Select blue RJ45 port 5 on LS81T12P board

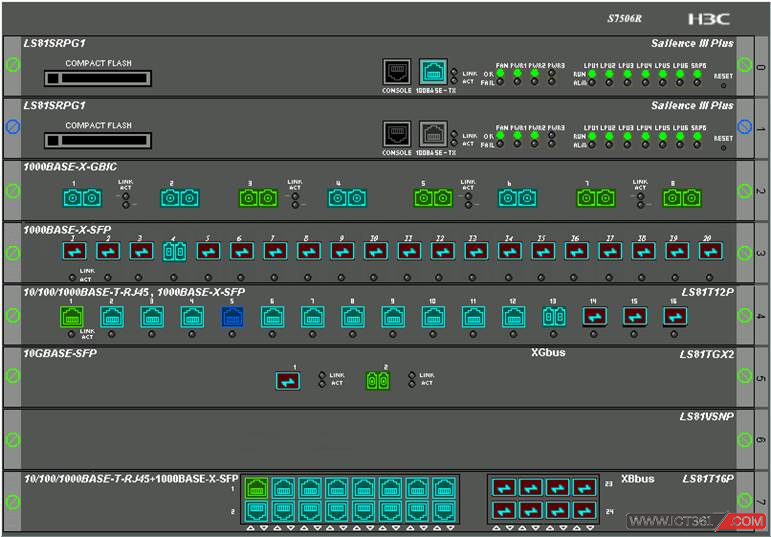233,317
